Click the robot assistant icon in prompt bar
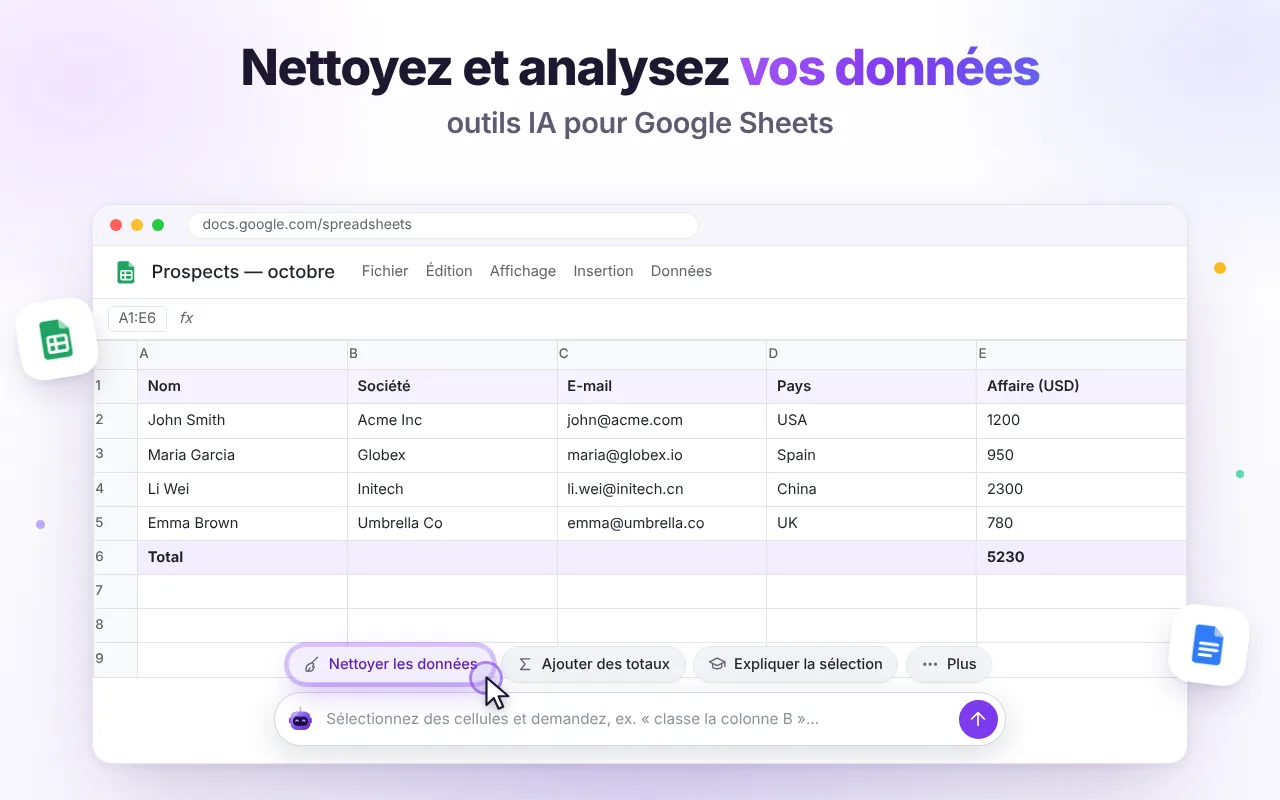The image size is (1280, 800). click(301, 719)
